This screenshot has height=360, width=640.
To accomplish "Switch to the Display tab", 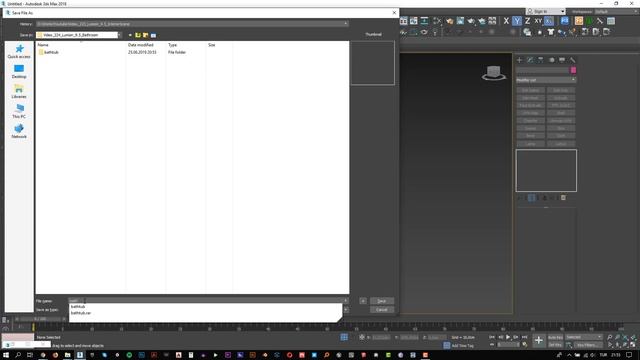I will tap(562, 60).
